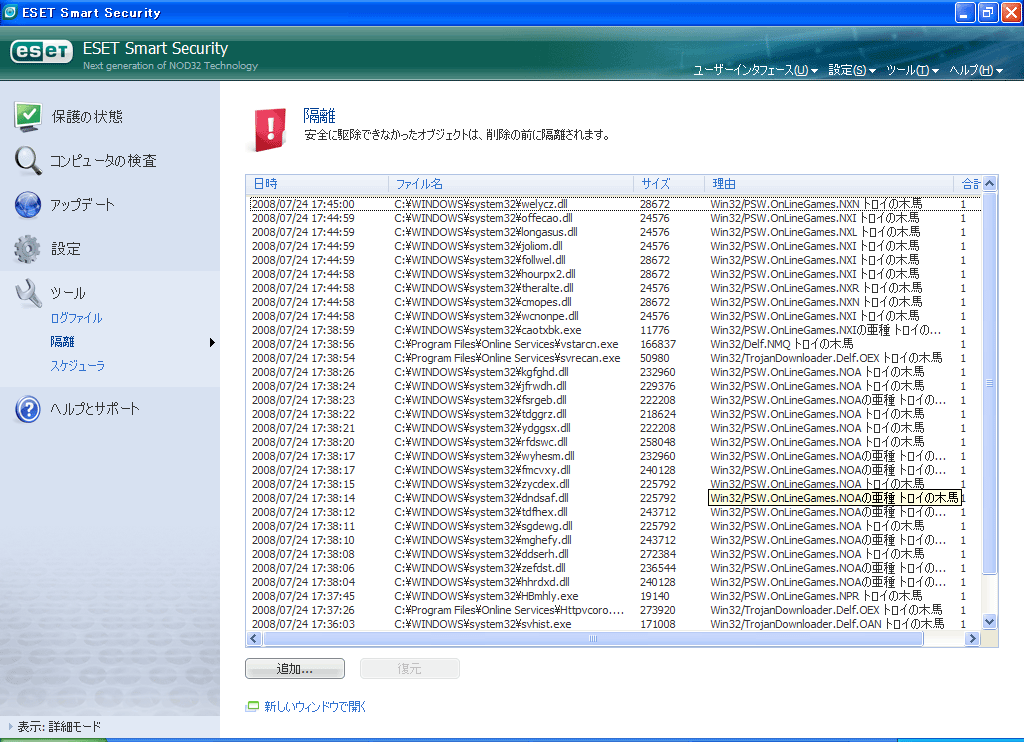
Task: Click the 追加... button
Action: 295,668
